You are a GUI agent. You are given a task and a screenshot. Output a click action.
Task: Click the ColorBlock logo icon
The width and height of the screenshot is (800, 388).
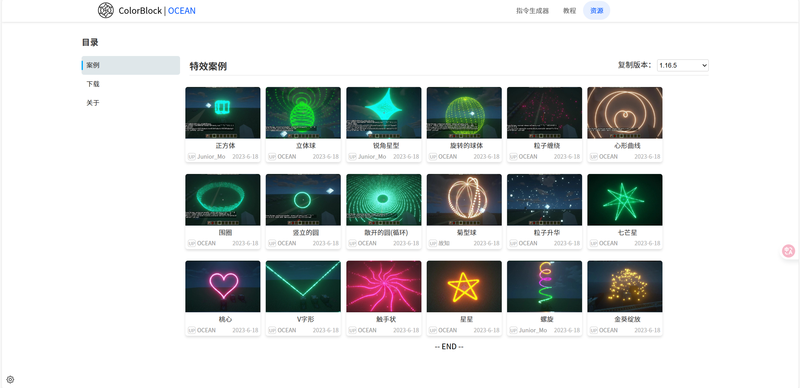point(106,10)
